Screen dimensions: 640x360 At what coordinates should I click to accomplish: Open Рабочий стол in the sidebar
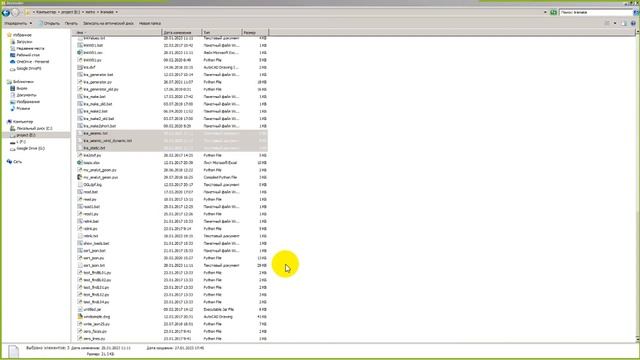tap(28, 55)
